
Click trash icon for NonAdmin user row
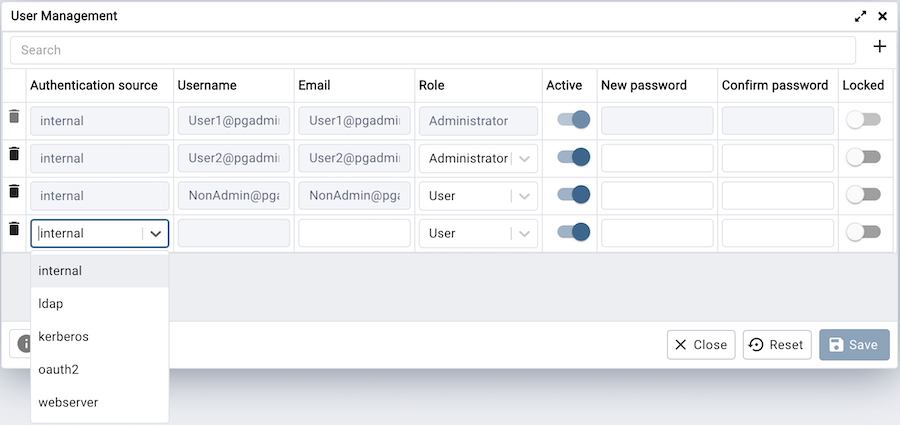click(x=14, y=191)
